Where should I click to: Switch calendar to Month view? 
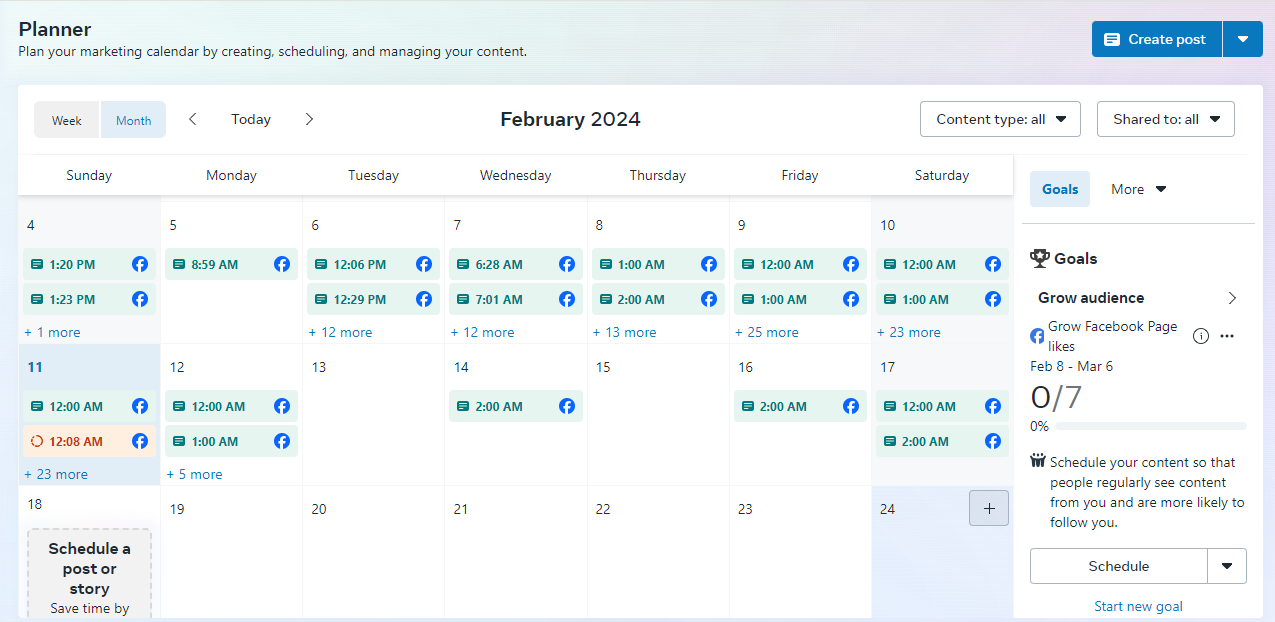(133, 120)
